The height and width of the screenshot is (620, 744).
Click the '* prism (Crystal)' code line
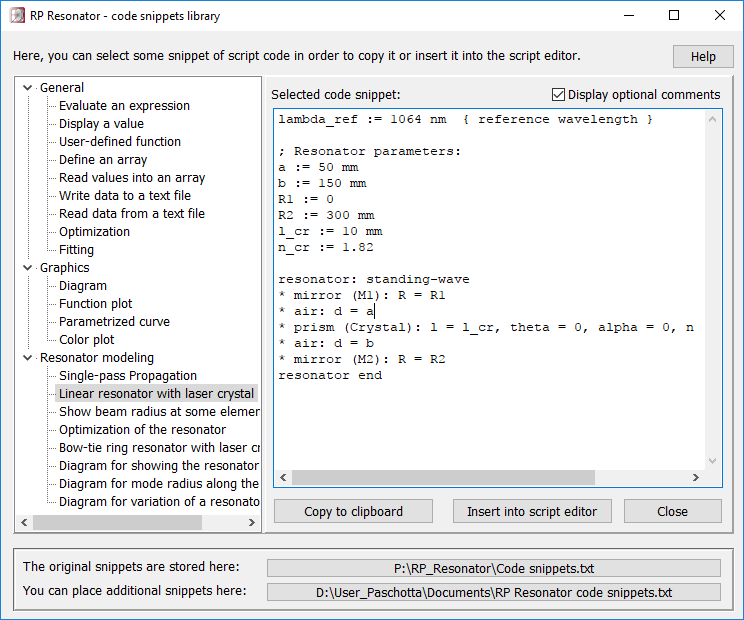pyautogui.click(x=486, y=327)
